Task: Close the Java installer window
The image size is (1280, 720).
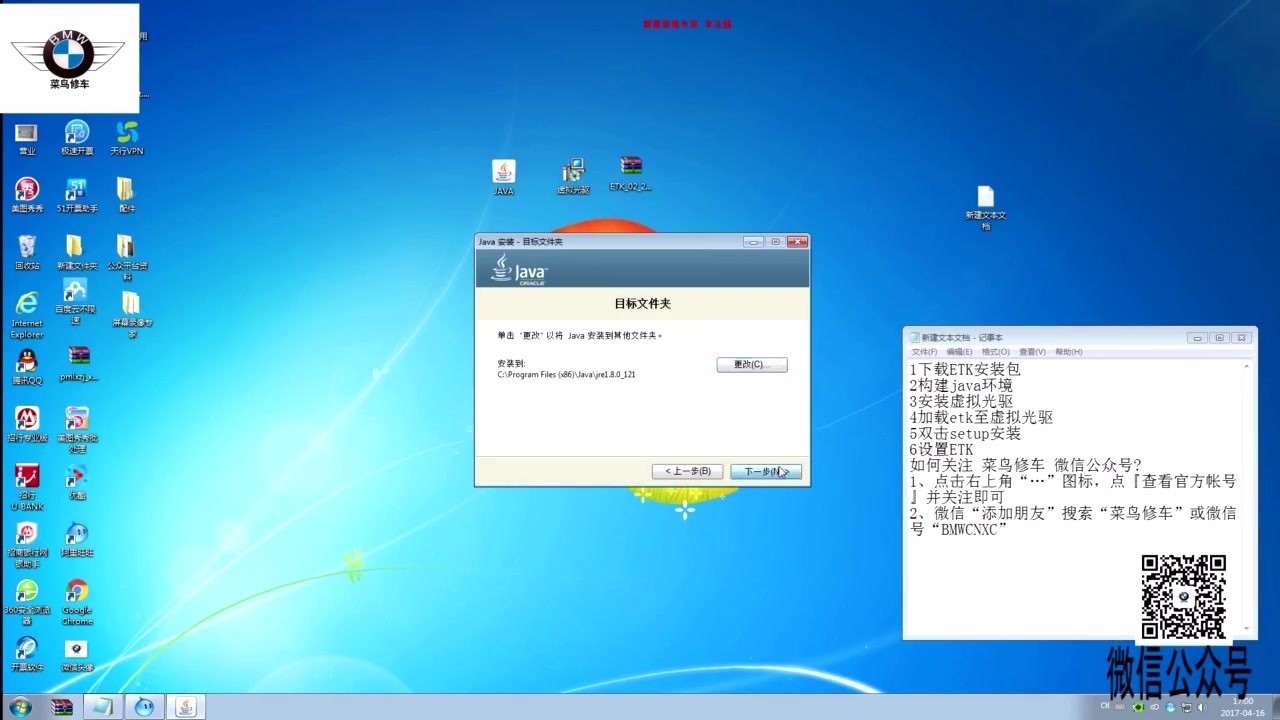Action: (797, 242)
